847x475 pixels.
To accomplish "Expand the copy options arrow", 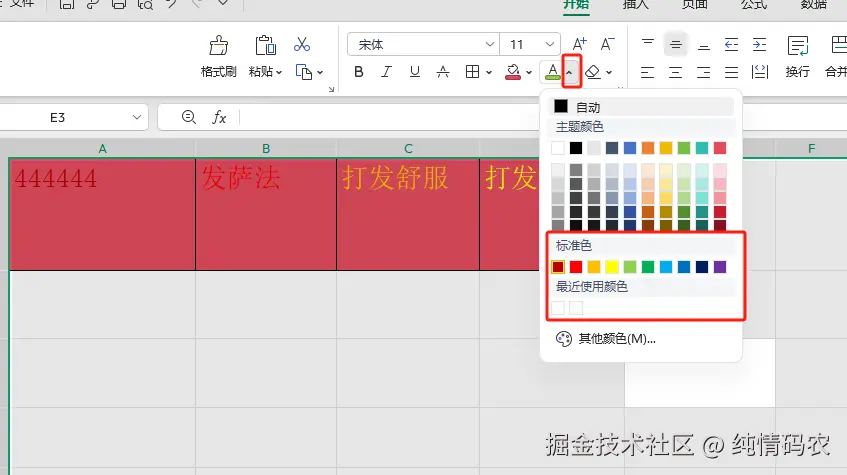I will (x=320, y=72).
